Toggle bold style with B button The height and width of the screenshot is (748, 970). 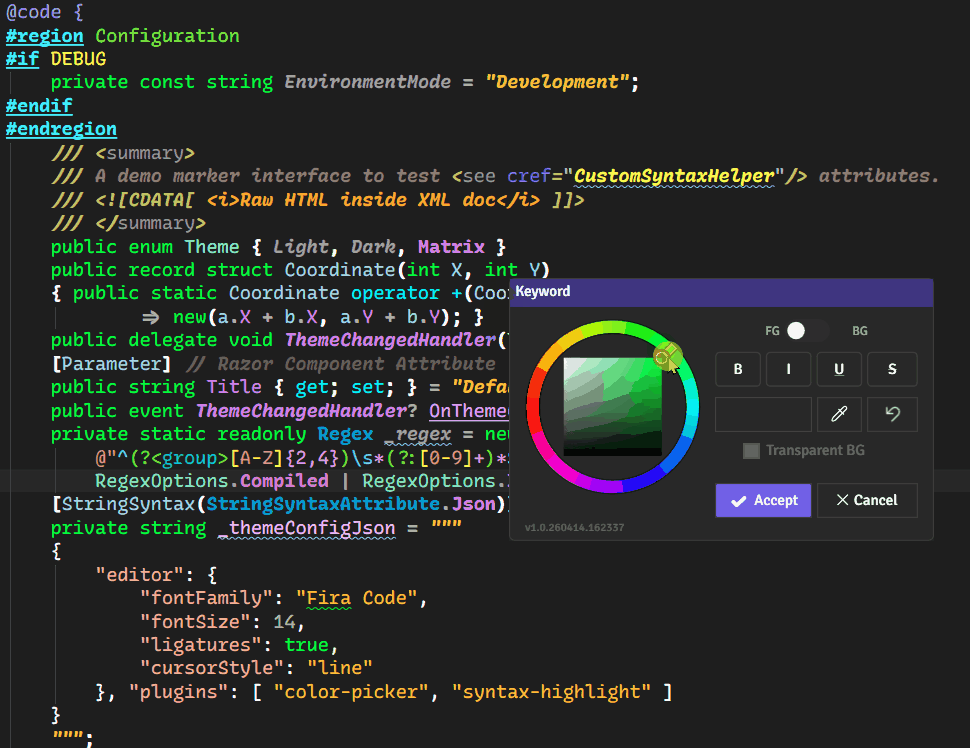pos(738,369)
